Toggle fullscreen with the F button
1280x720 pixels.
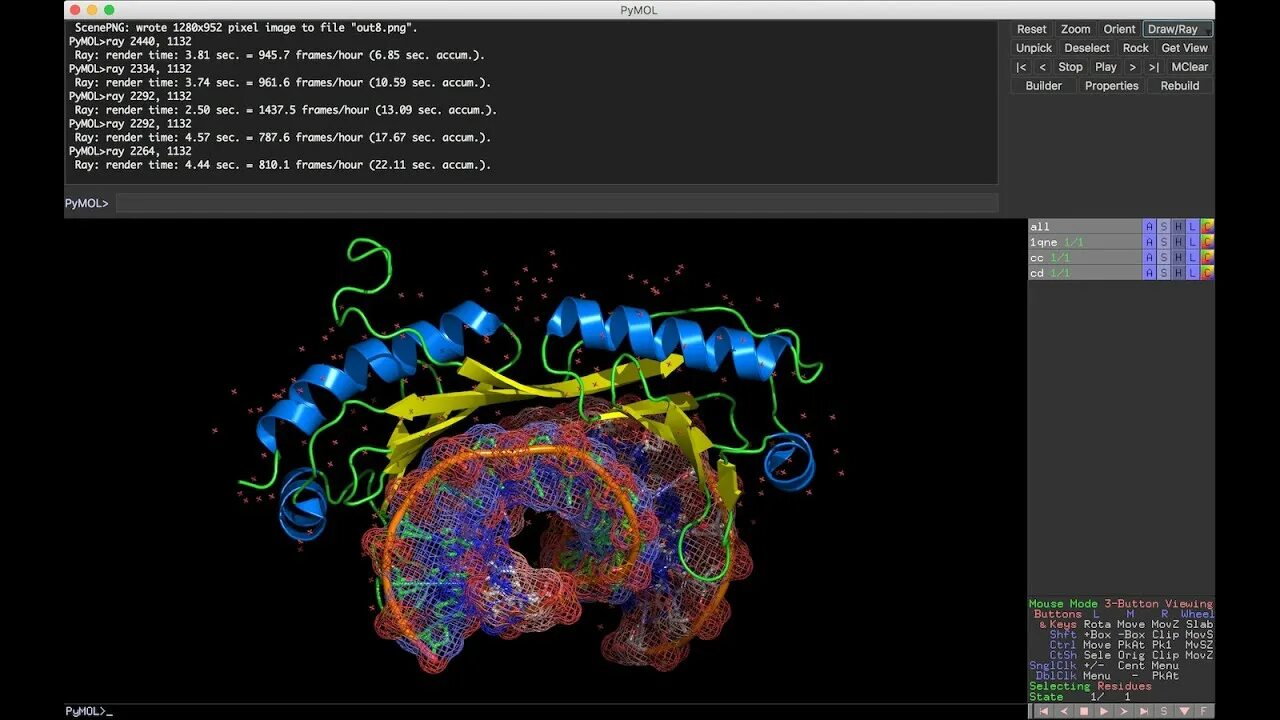click(1204, 711)
